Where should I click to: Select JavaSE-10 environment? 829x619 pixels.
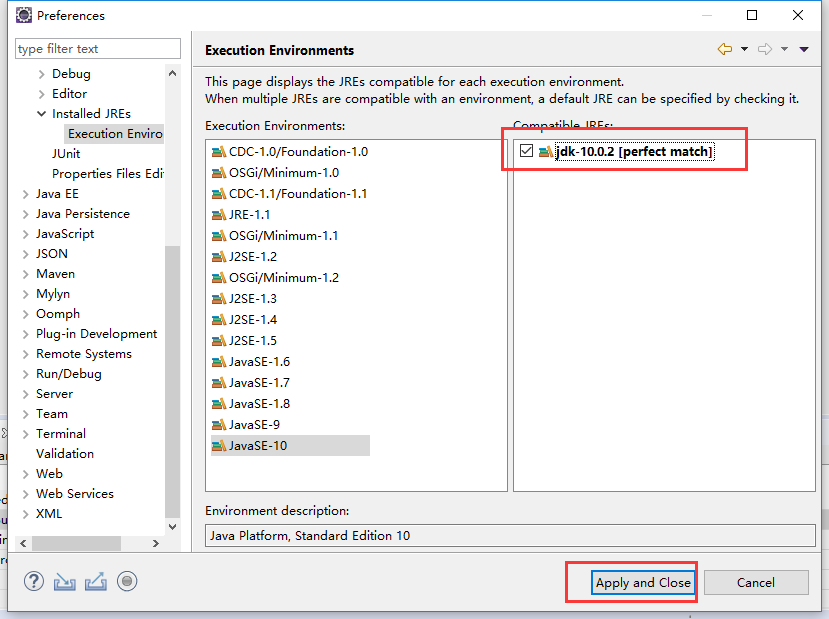290,446
